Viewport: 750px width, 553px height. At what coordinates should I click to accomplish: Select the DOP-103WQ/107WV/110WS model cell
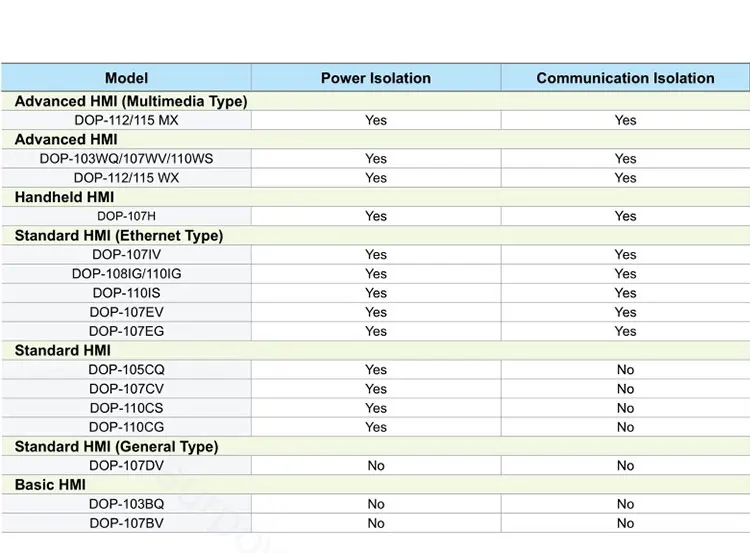pyautogui.click(x=126, y=159)
